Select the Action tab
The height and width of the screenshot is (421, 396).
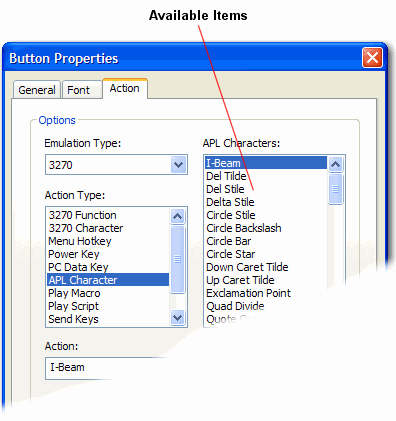click(125, 88)
